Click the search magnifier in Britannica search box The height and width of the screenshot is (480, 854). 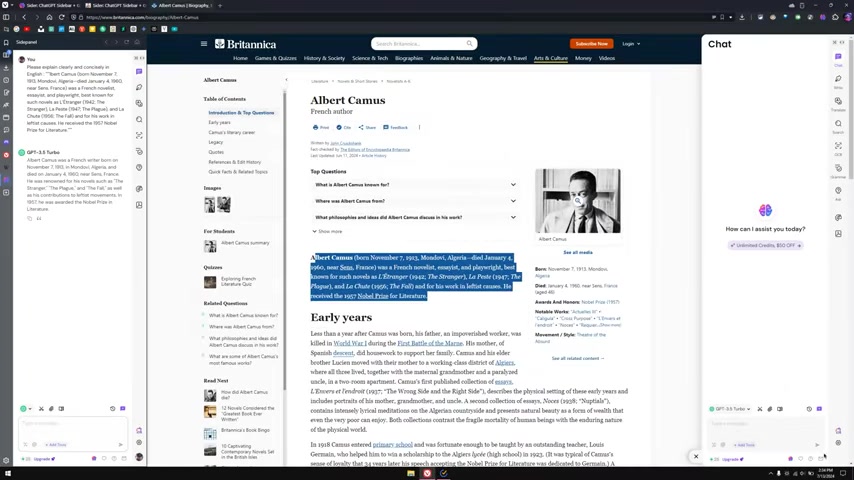[x=469, y=44]
